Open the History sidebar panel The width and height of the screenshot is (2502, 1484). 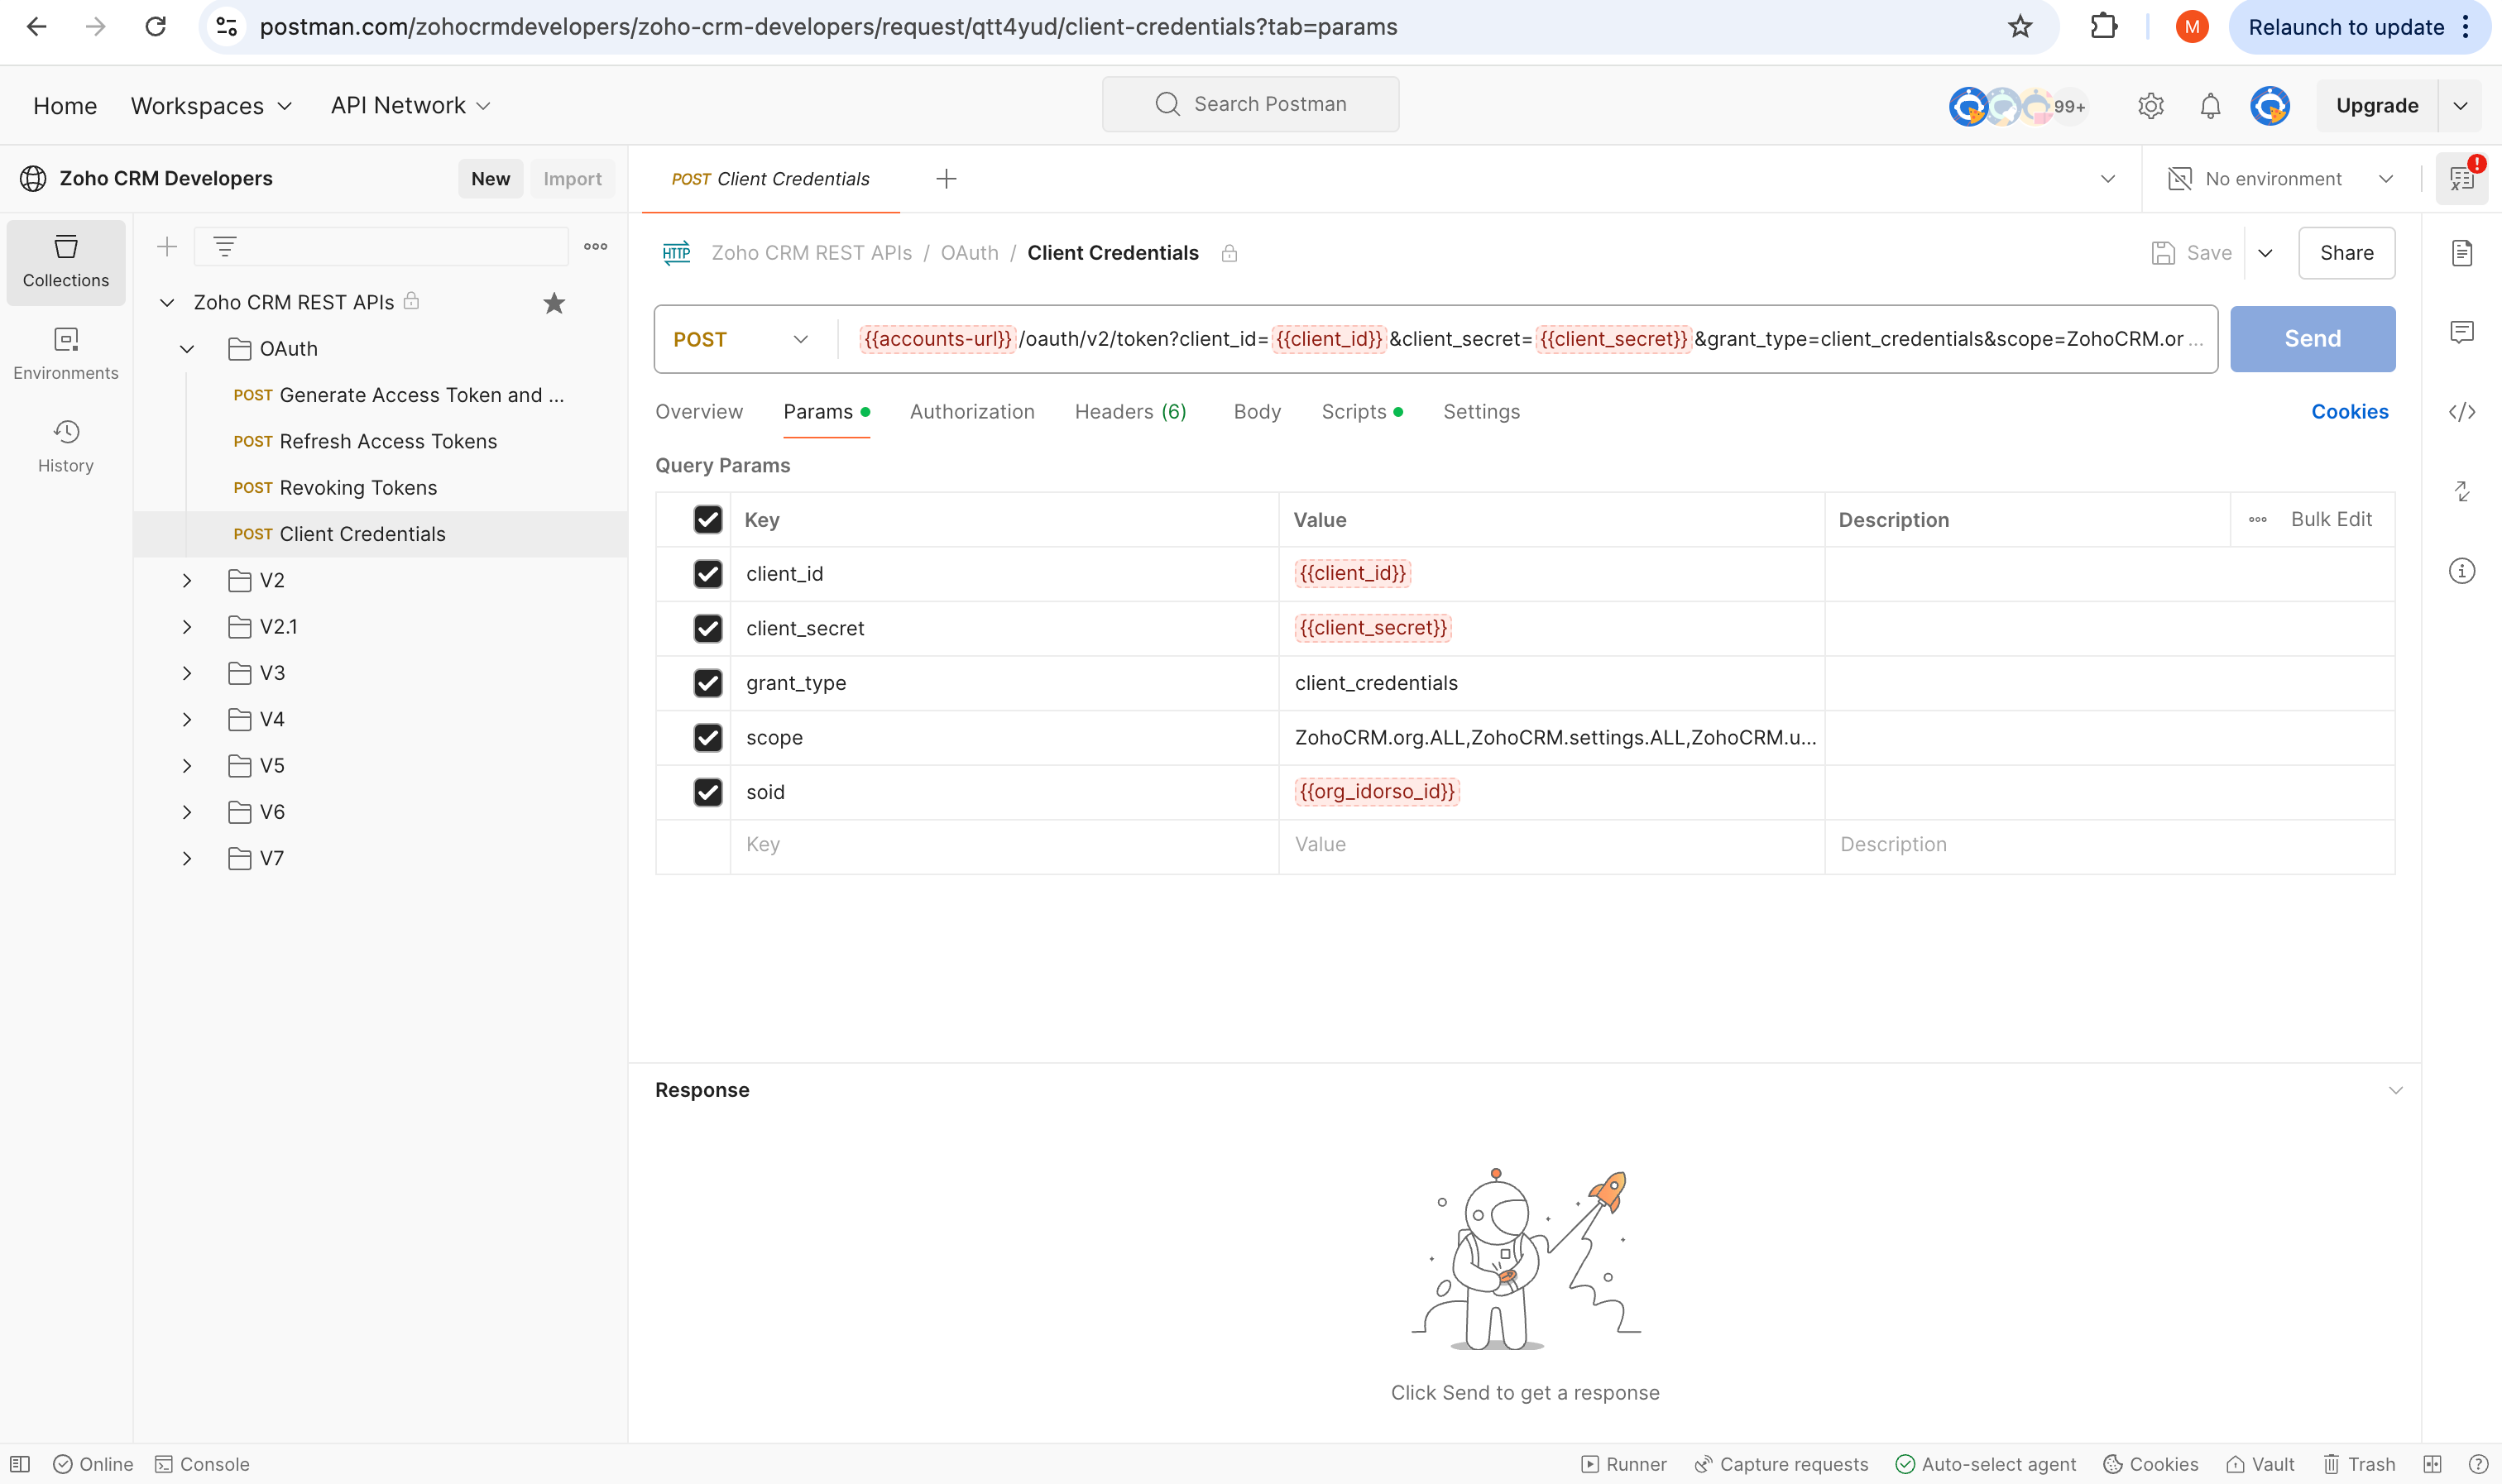(66, 446)
